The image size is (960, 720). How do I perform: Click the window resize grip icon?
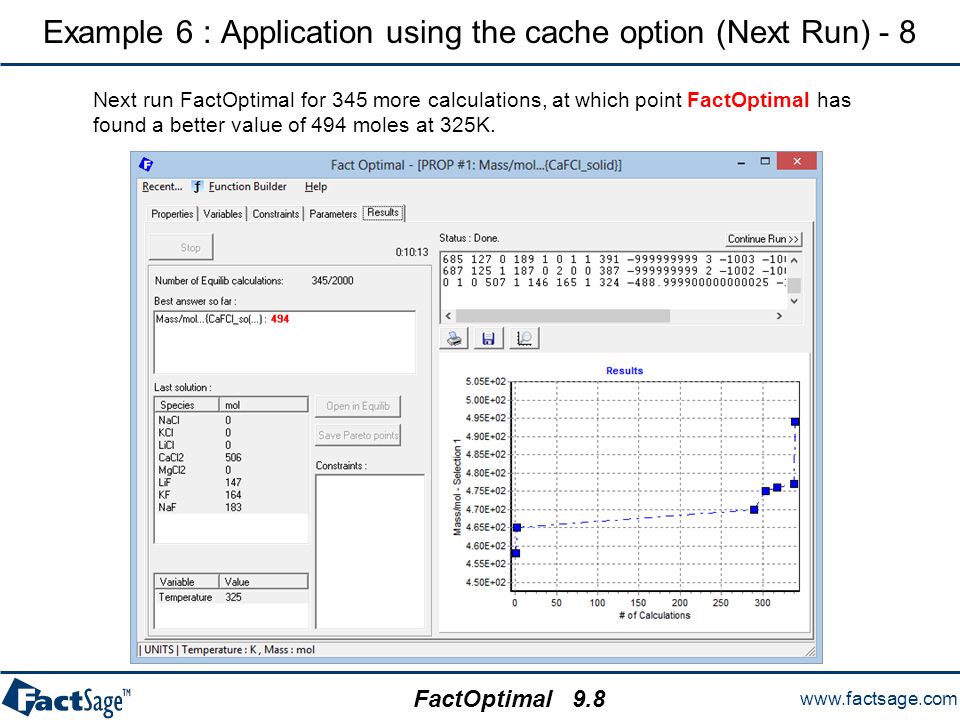[810, 651]
